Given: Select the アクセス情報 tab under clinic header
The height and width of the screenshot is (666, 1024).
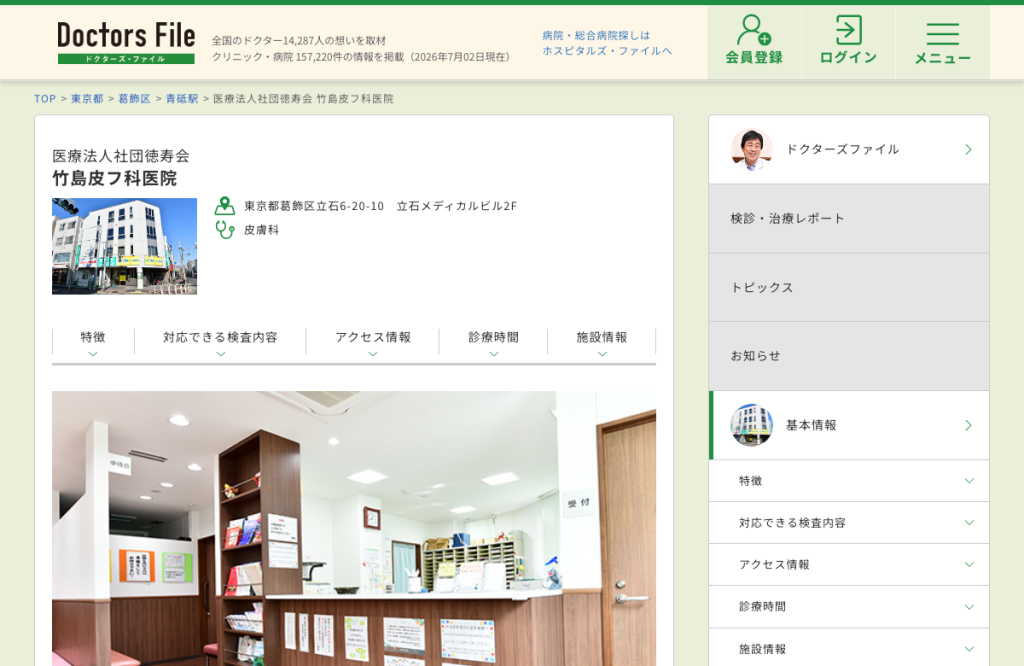Looking at the screenshot, I should (373, 343).
